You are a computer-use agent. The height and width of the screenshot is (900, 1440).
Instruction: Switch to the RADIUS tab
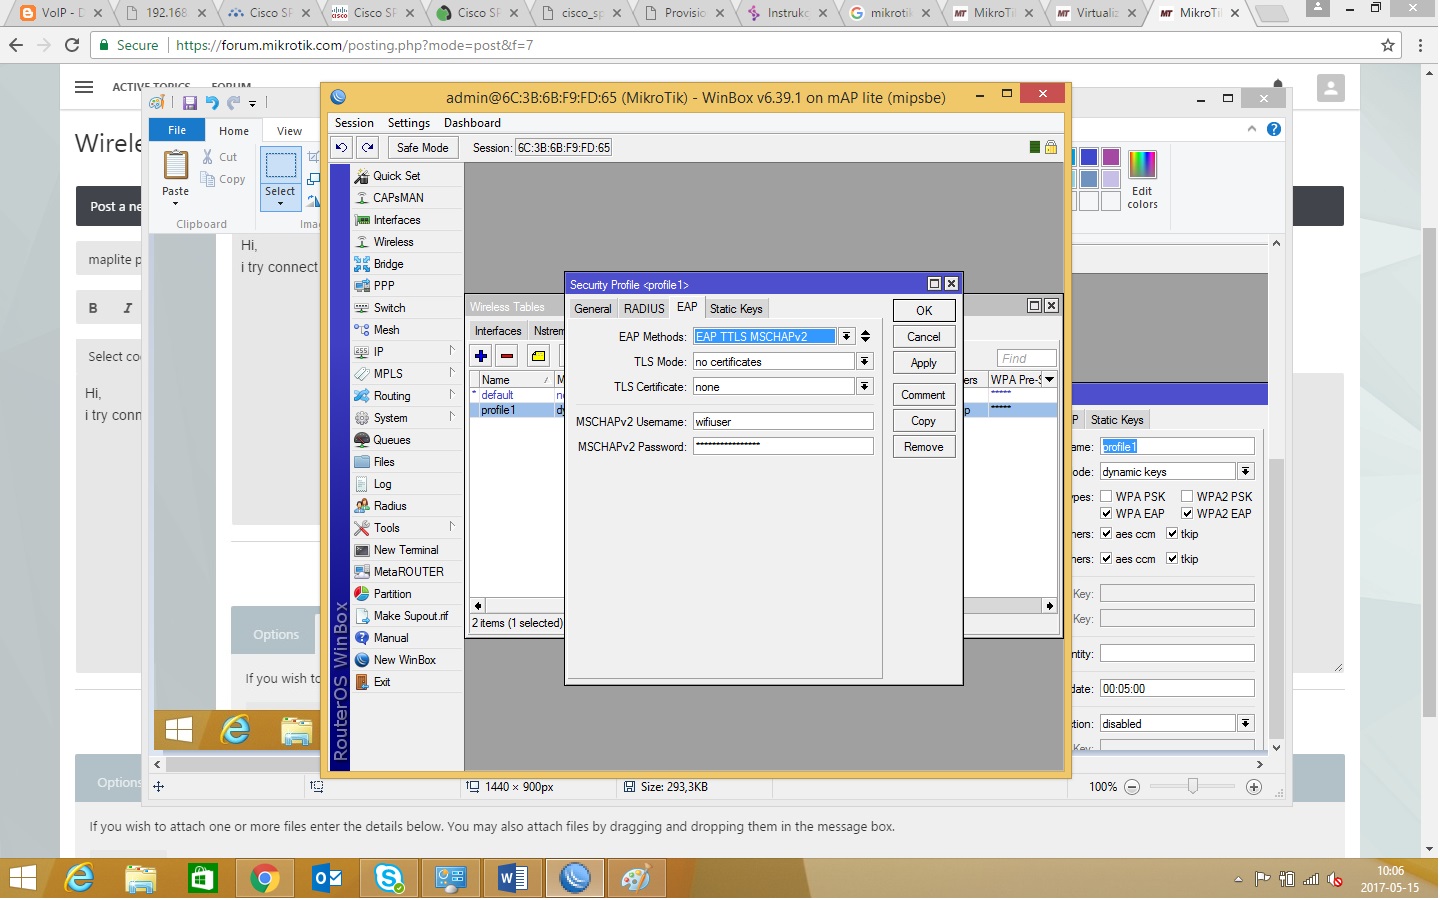coord(644,309)
